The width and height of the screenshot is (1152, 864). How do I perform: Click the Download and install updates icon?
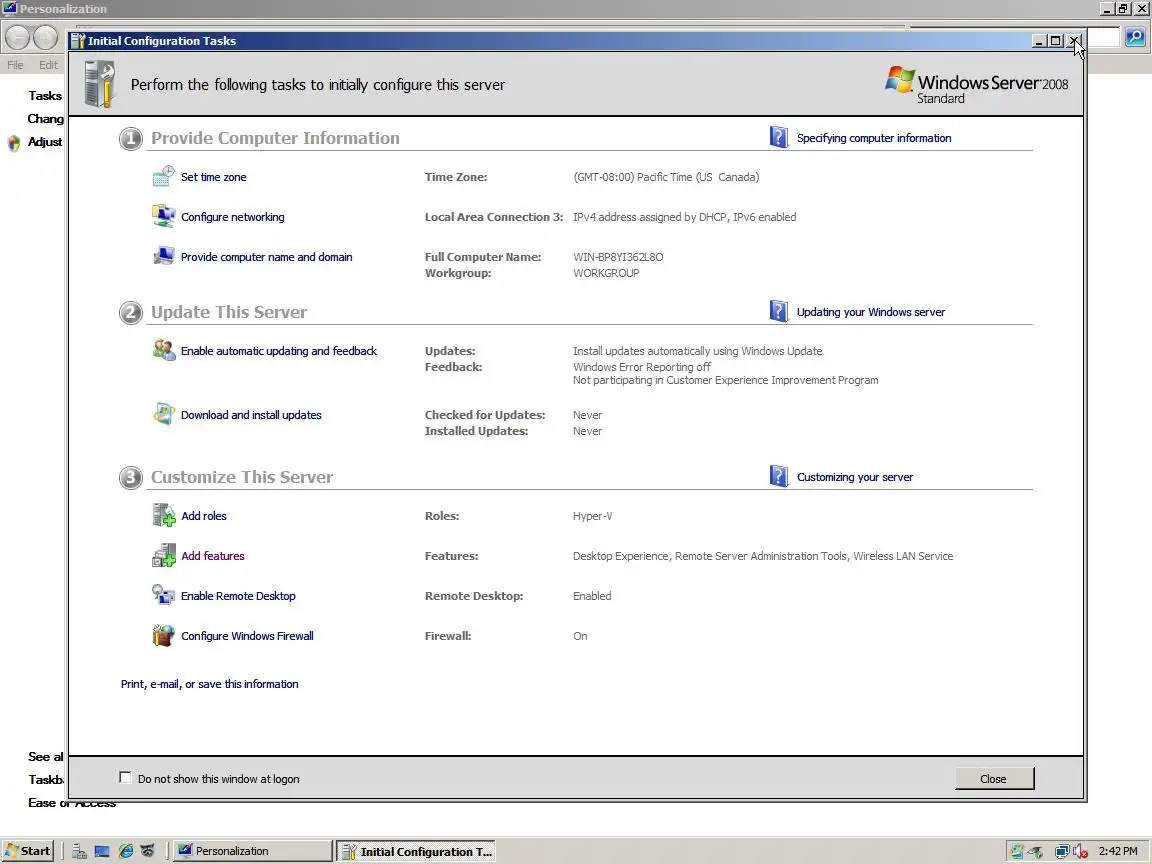click(163, 414)
